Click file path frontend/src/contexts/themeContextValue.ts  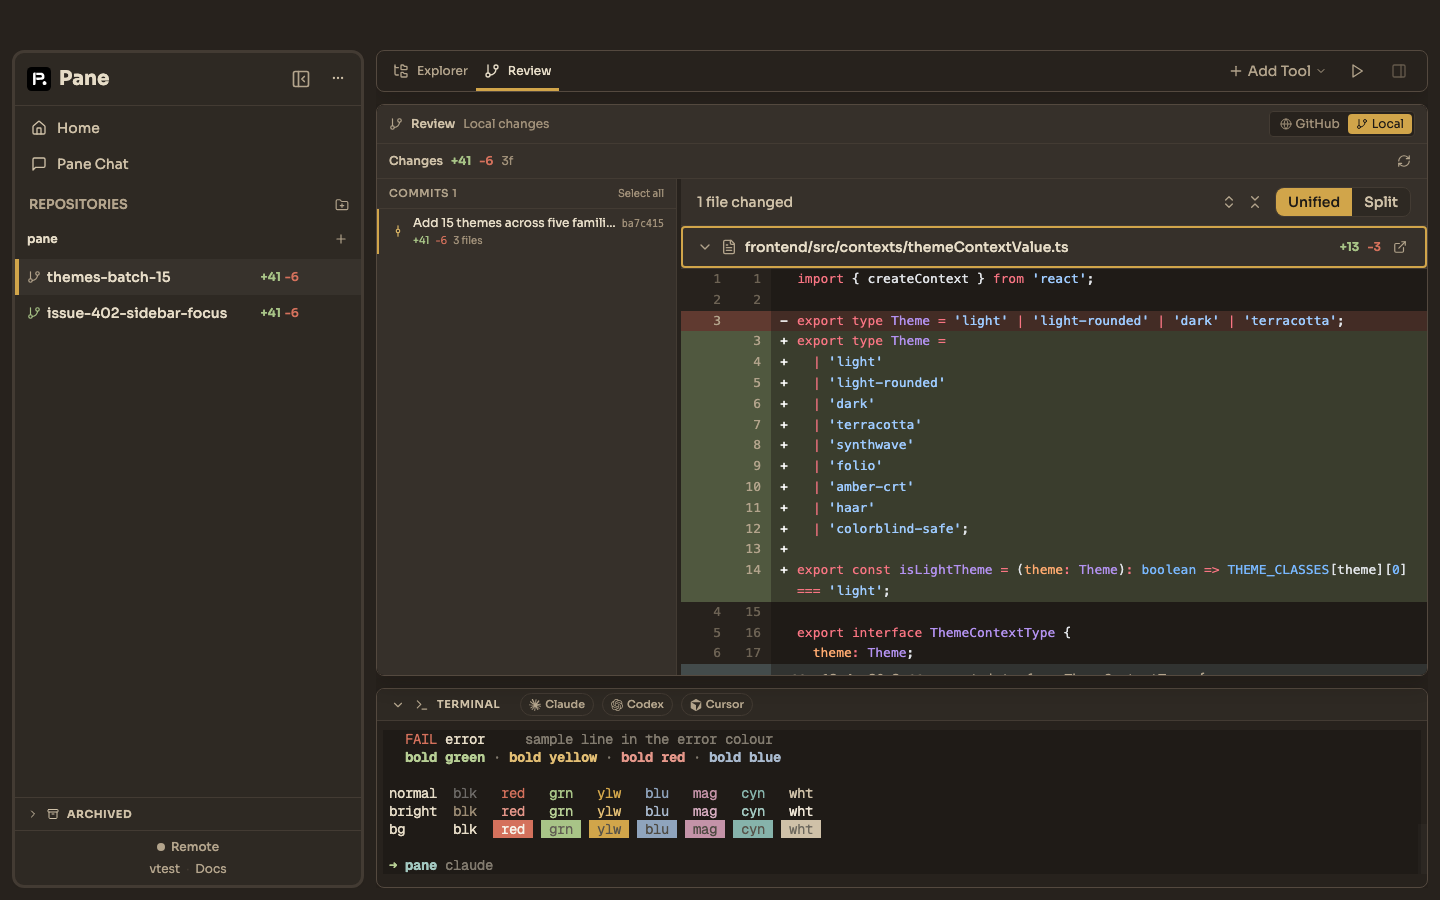(906, 247)
